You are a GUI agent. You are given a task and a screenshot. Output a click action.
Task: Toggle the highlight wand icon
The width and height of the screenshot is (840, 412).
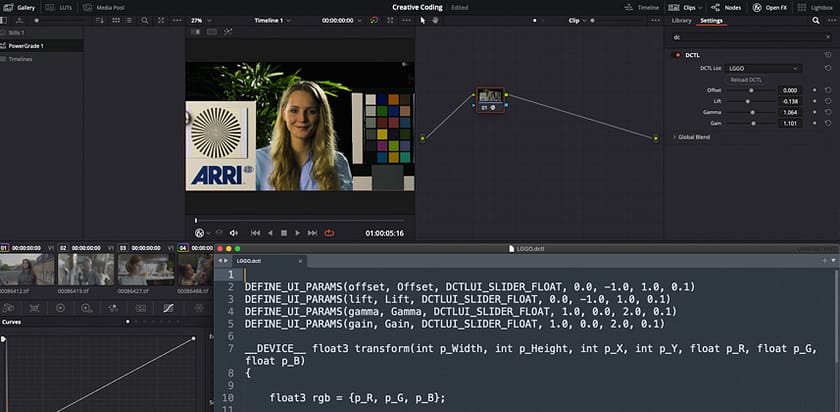click(228, 32)
